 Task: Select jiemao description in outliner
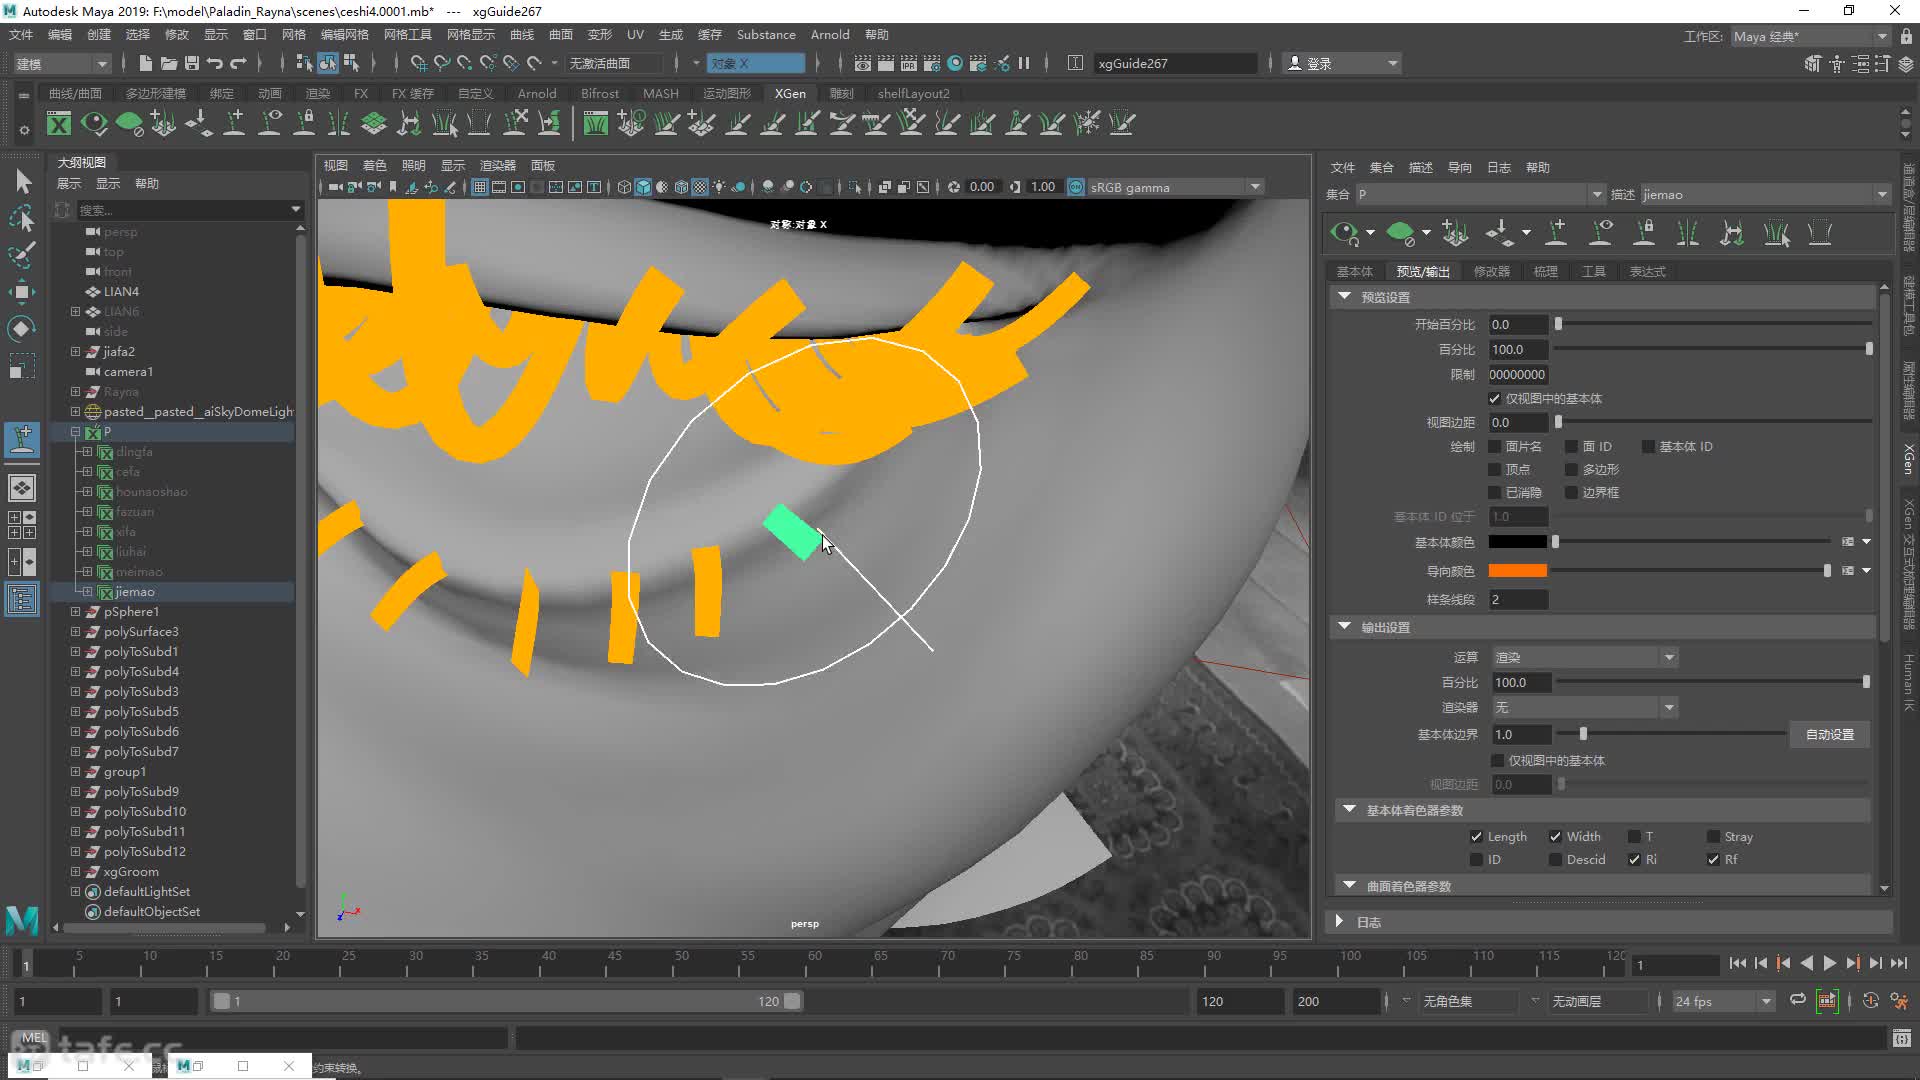(x=135, y=592)
